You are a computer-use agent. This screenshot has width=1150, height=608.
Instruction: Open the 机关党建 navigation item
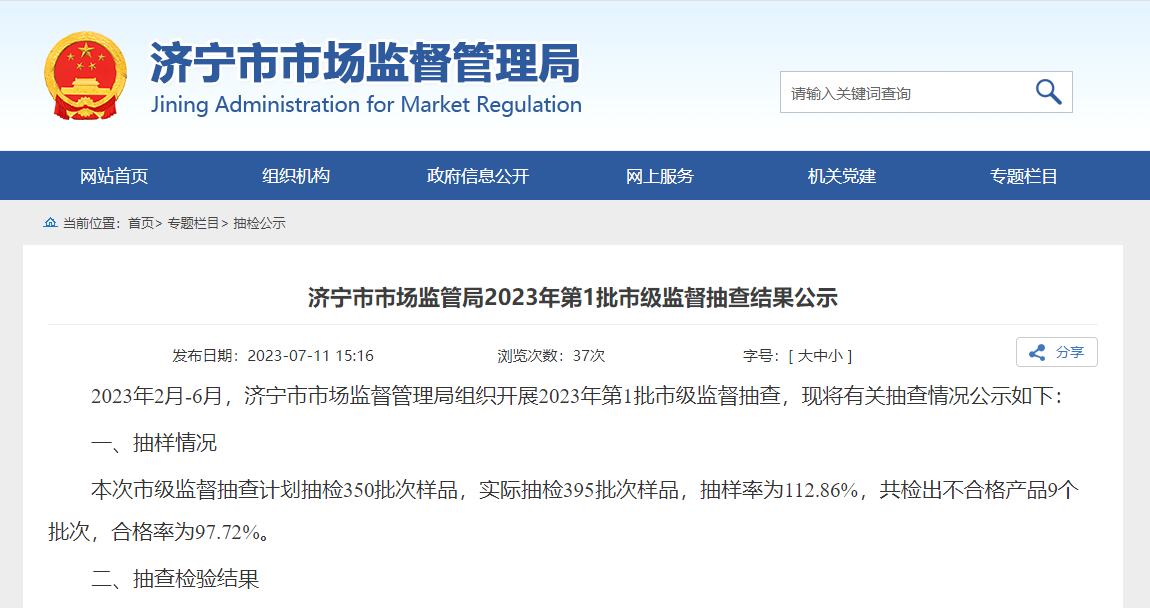pos(842,176)
